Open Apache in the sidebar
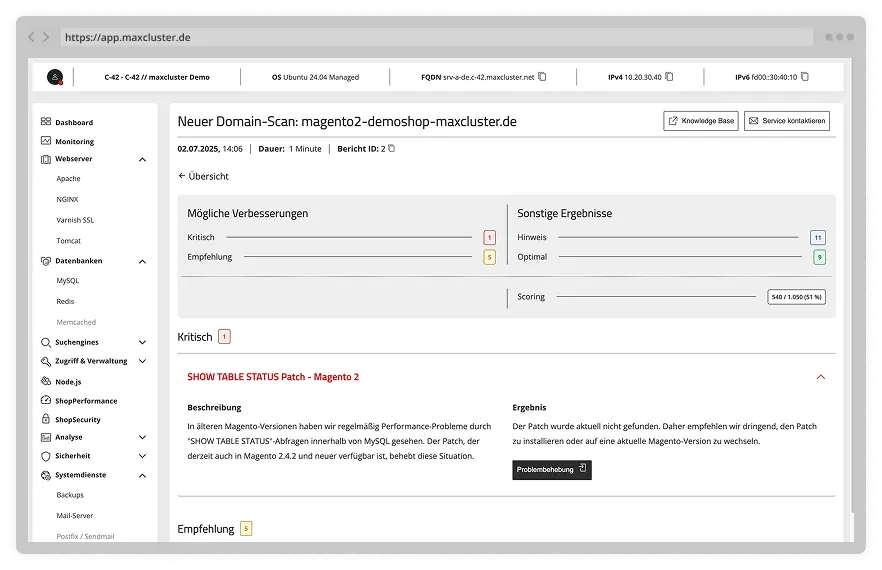Viewport: 882px width, 570px height. [69, 178]
